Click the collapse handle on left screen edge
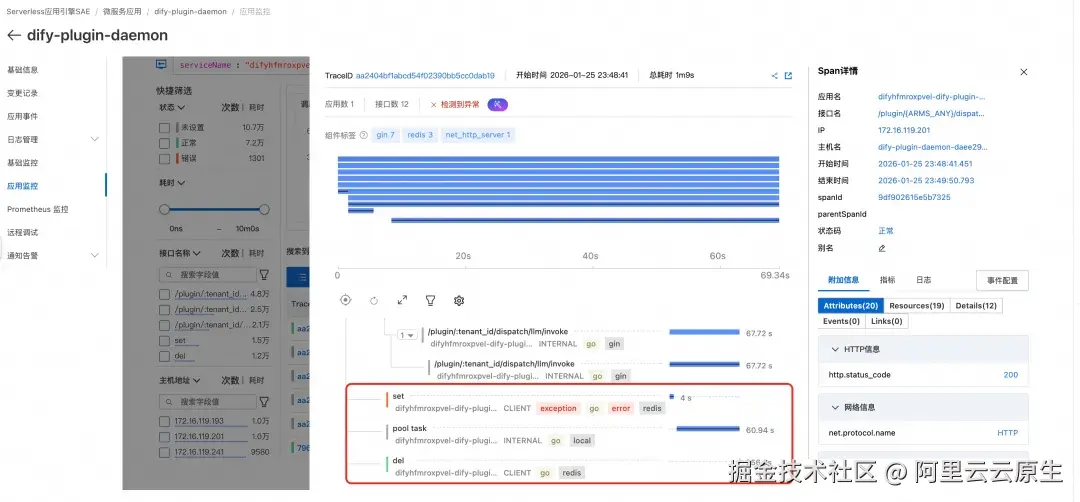The image size is (1080, 502). (1, 246)
